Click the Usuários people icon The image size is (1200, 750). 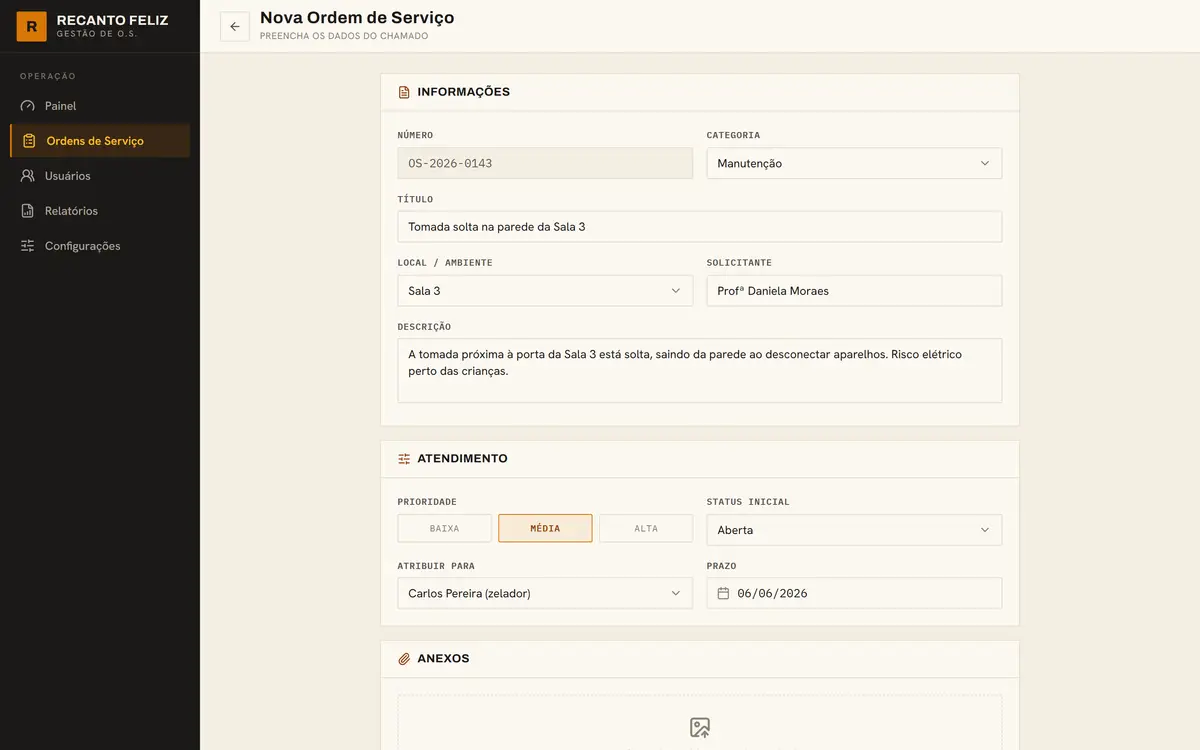28,176
